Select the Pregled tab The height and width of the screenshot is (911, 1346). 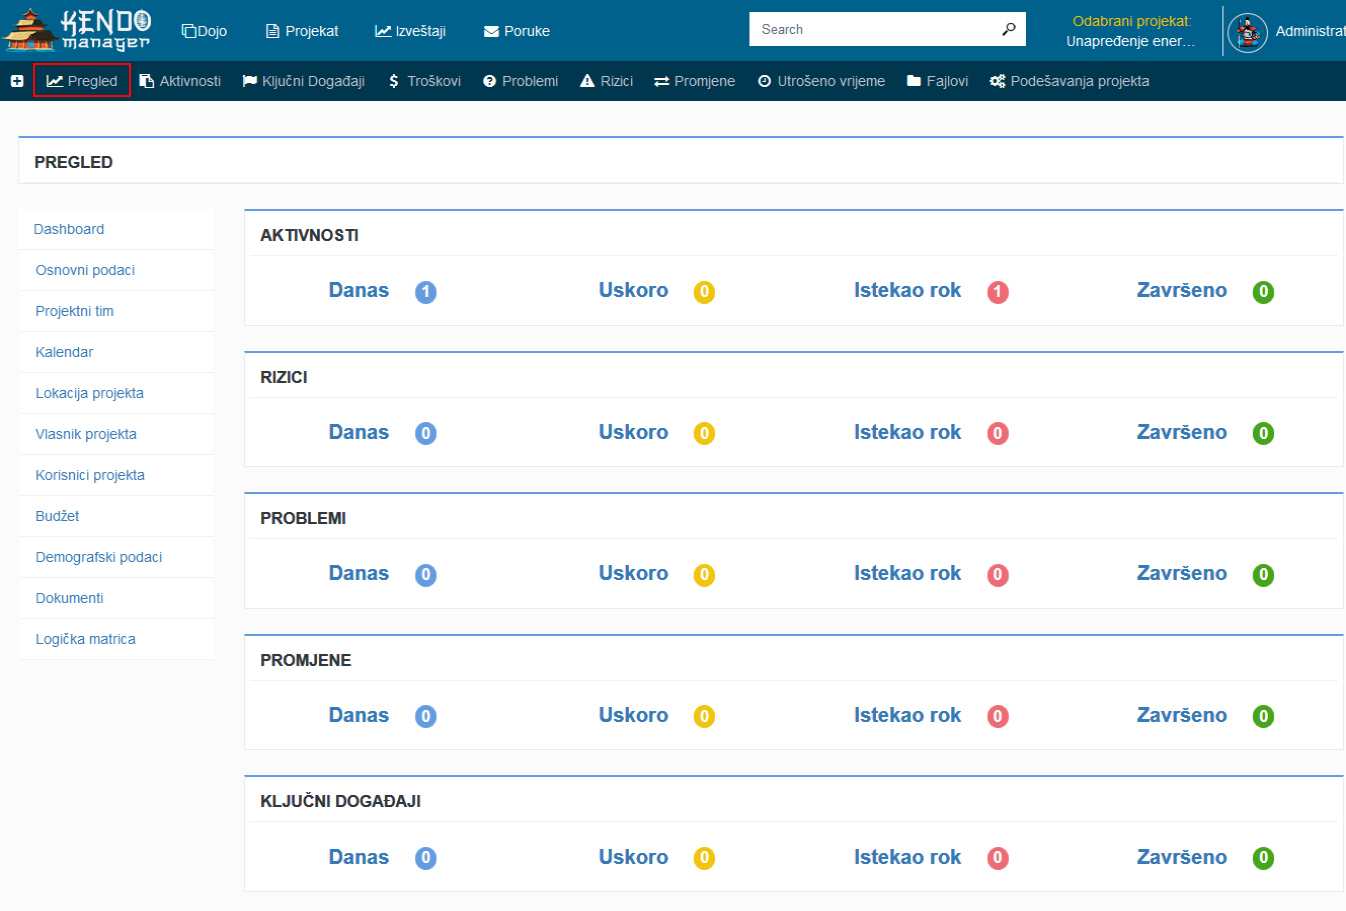pyautogui.click(x=82, y=81)
